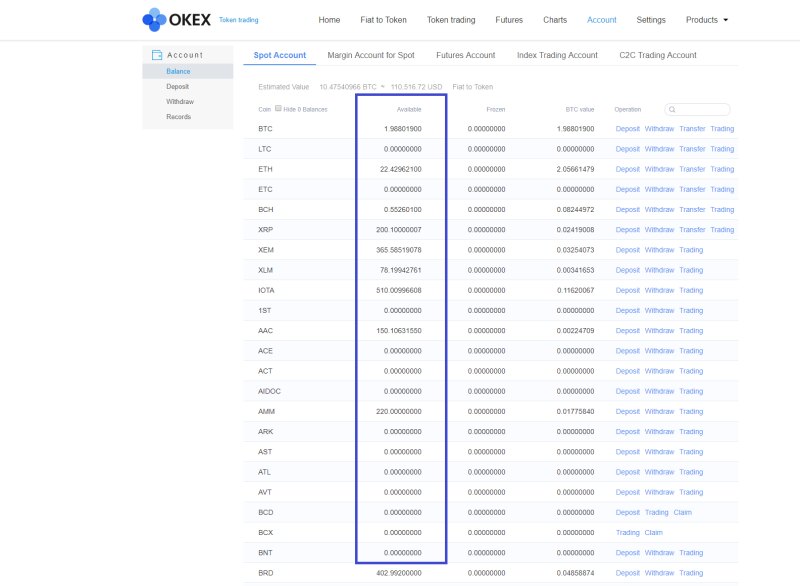The width and height of the screenshot is (800, 586).
Task: Click Deposit link for BTC row
Action: pos(627,129)
